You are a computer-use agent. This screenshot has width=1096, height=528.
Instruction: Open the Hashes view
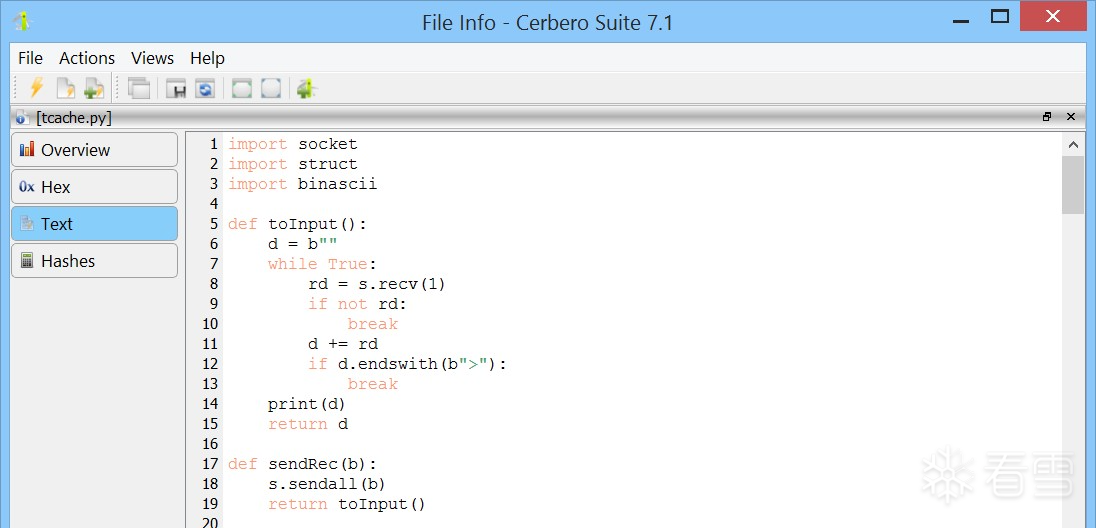click(x=94, y=261)
